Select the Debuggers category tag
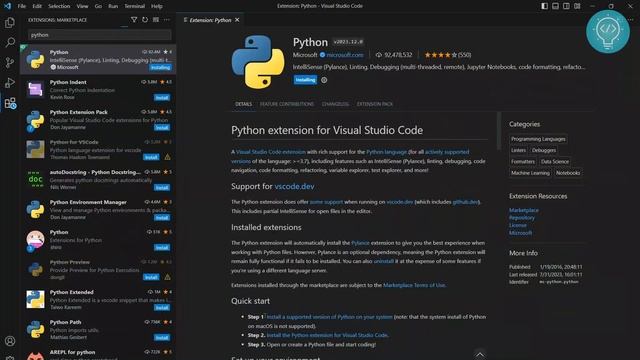The width and height of the screenshot is (640, 360). (x=544, y=150)
